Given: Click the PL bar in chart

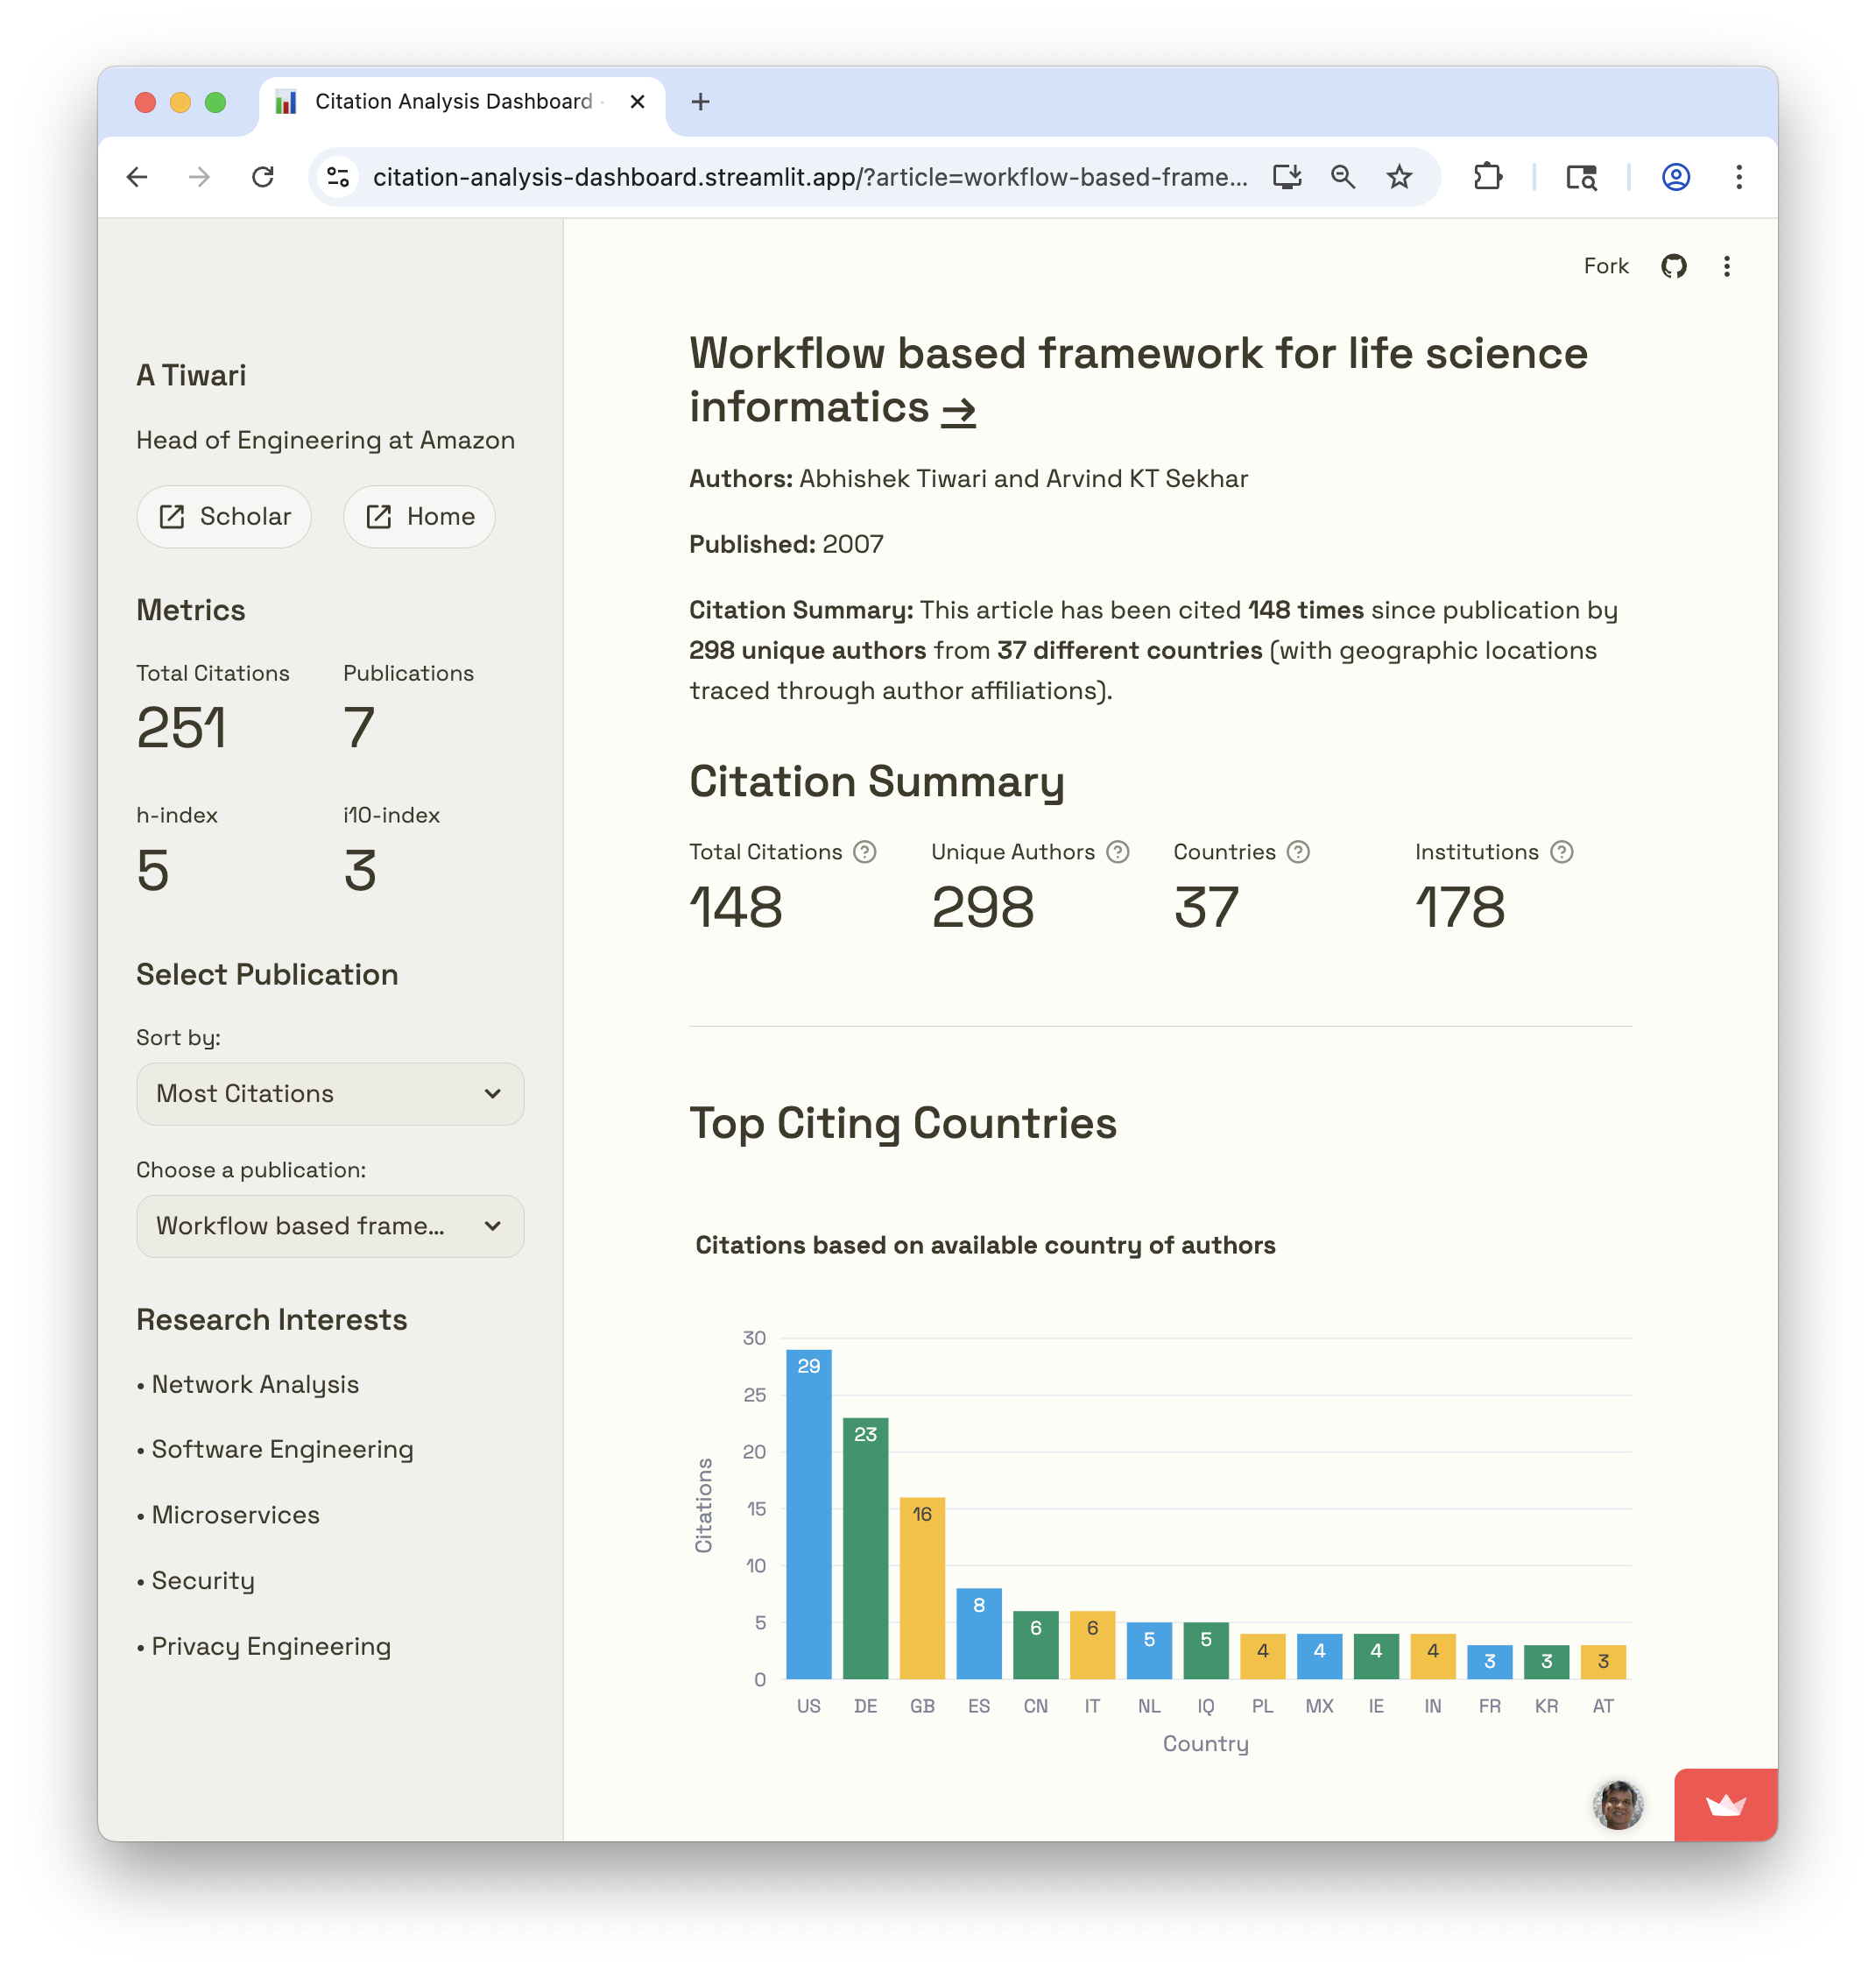Looking at the screenshot, I should (1262, 1656).
